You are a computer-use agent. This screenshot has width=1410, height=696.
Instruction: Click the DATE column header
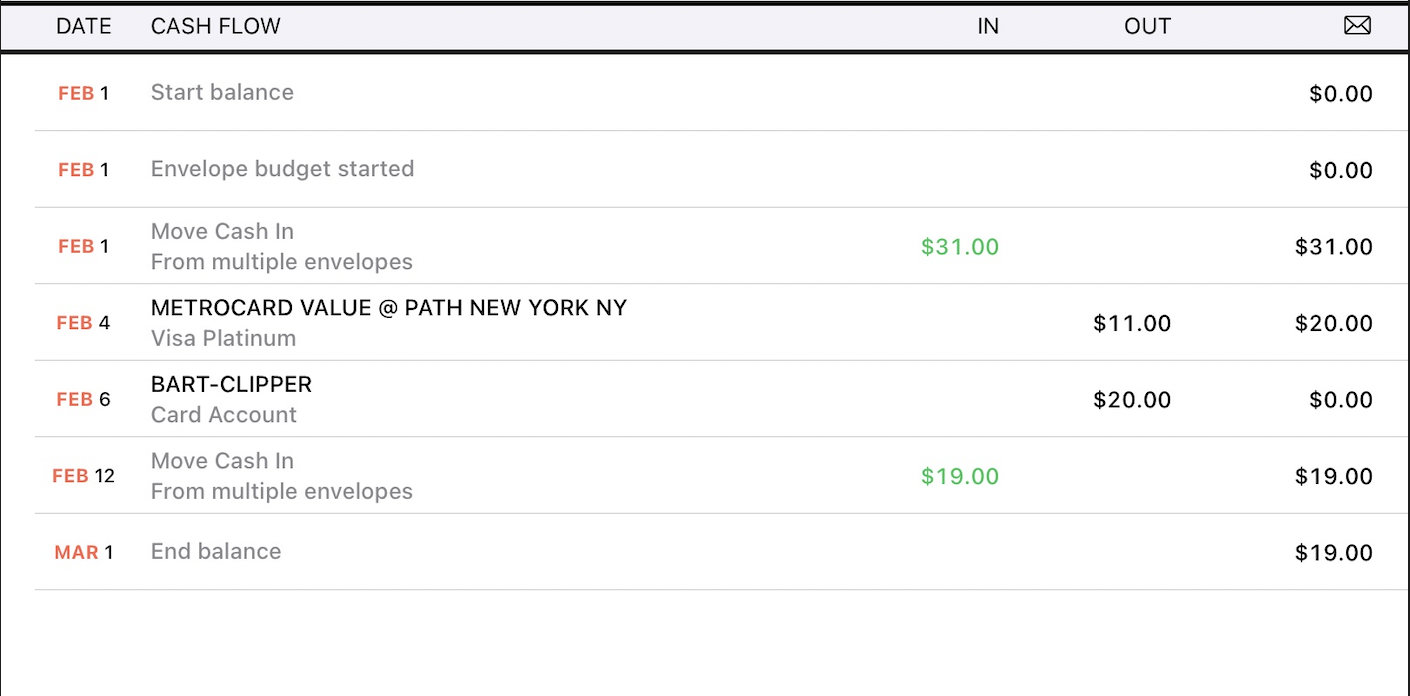click(84, 27)
